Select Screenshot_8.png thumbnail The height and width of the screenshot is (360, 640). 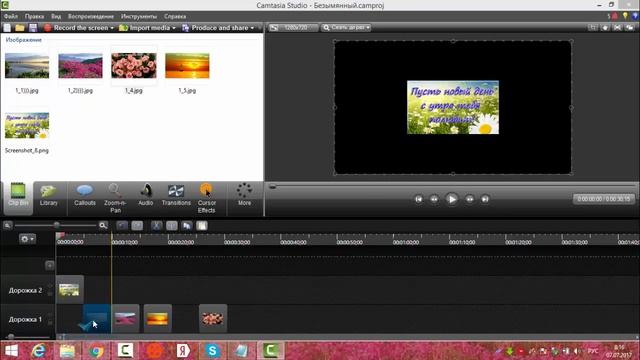pos(27,125)
